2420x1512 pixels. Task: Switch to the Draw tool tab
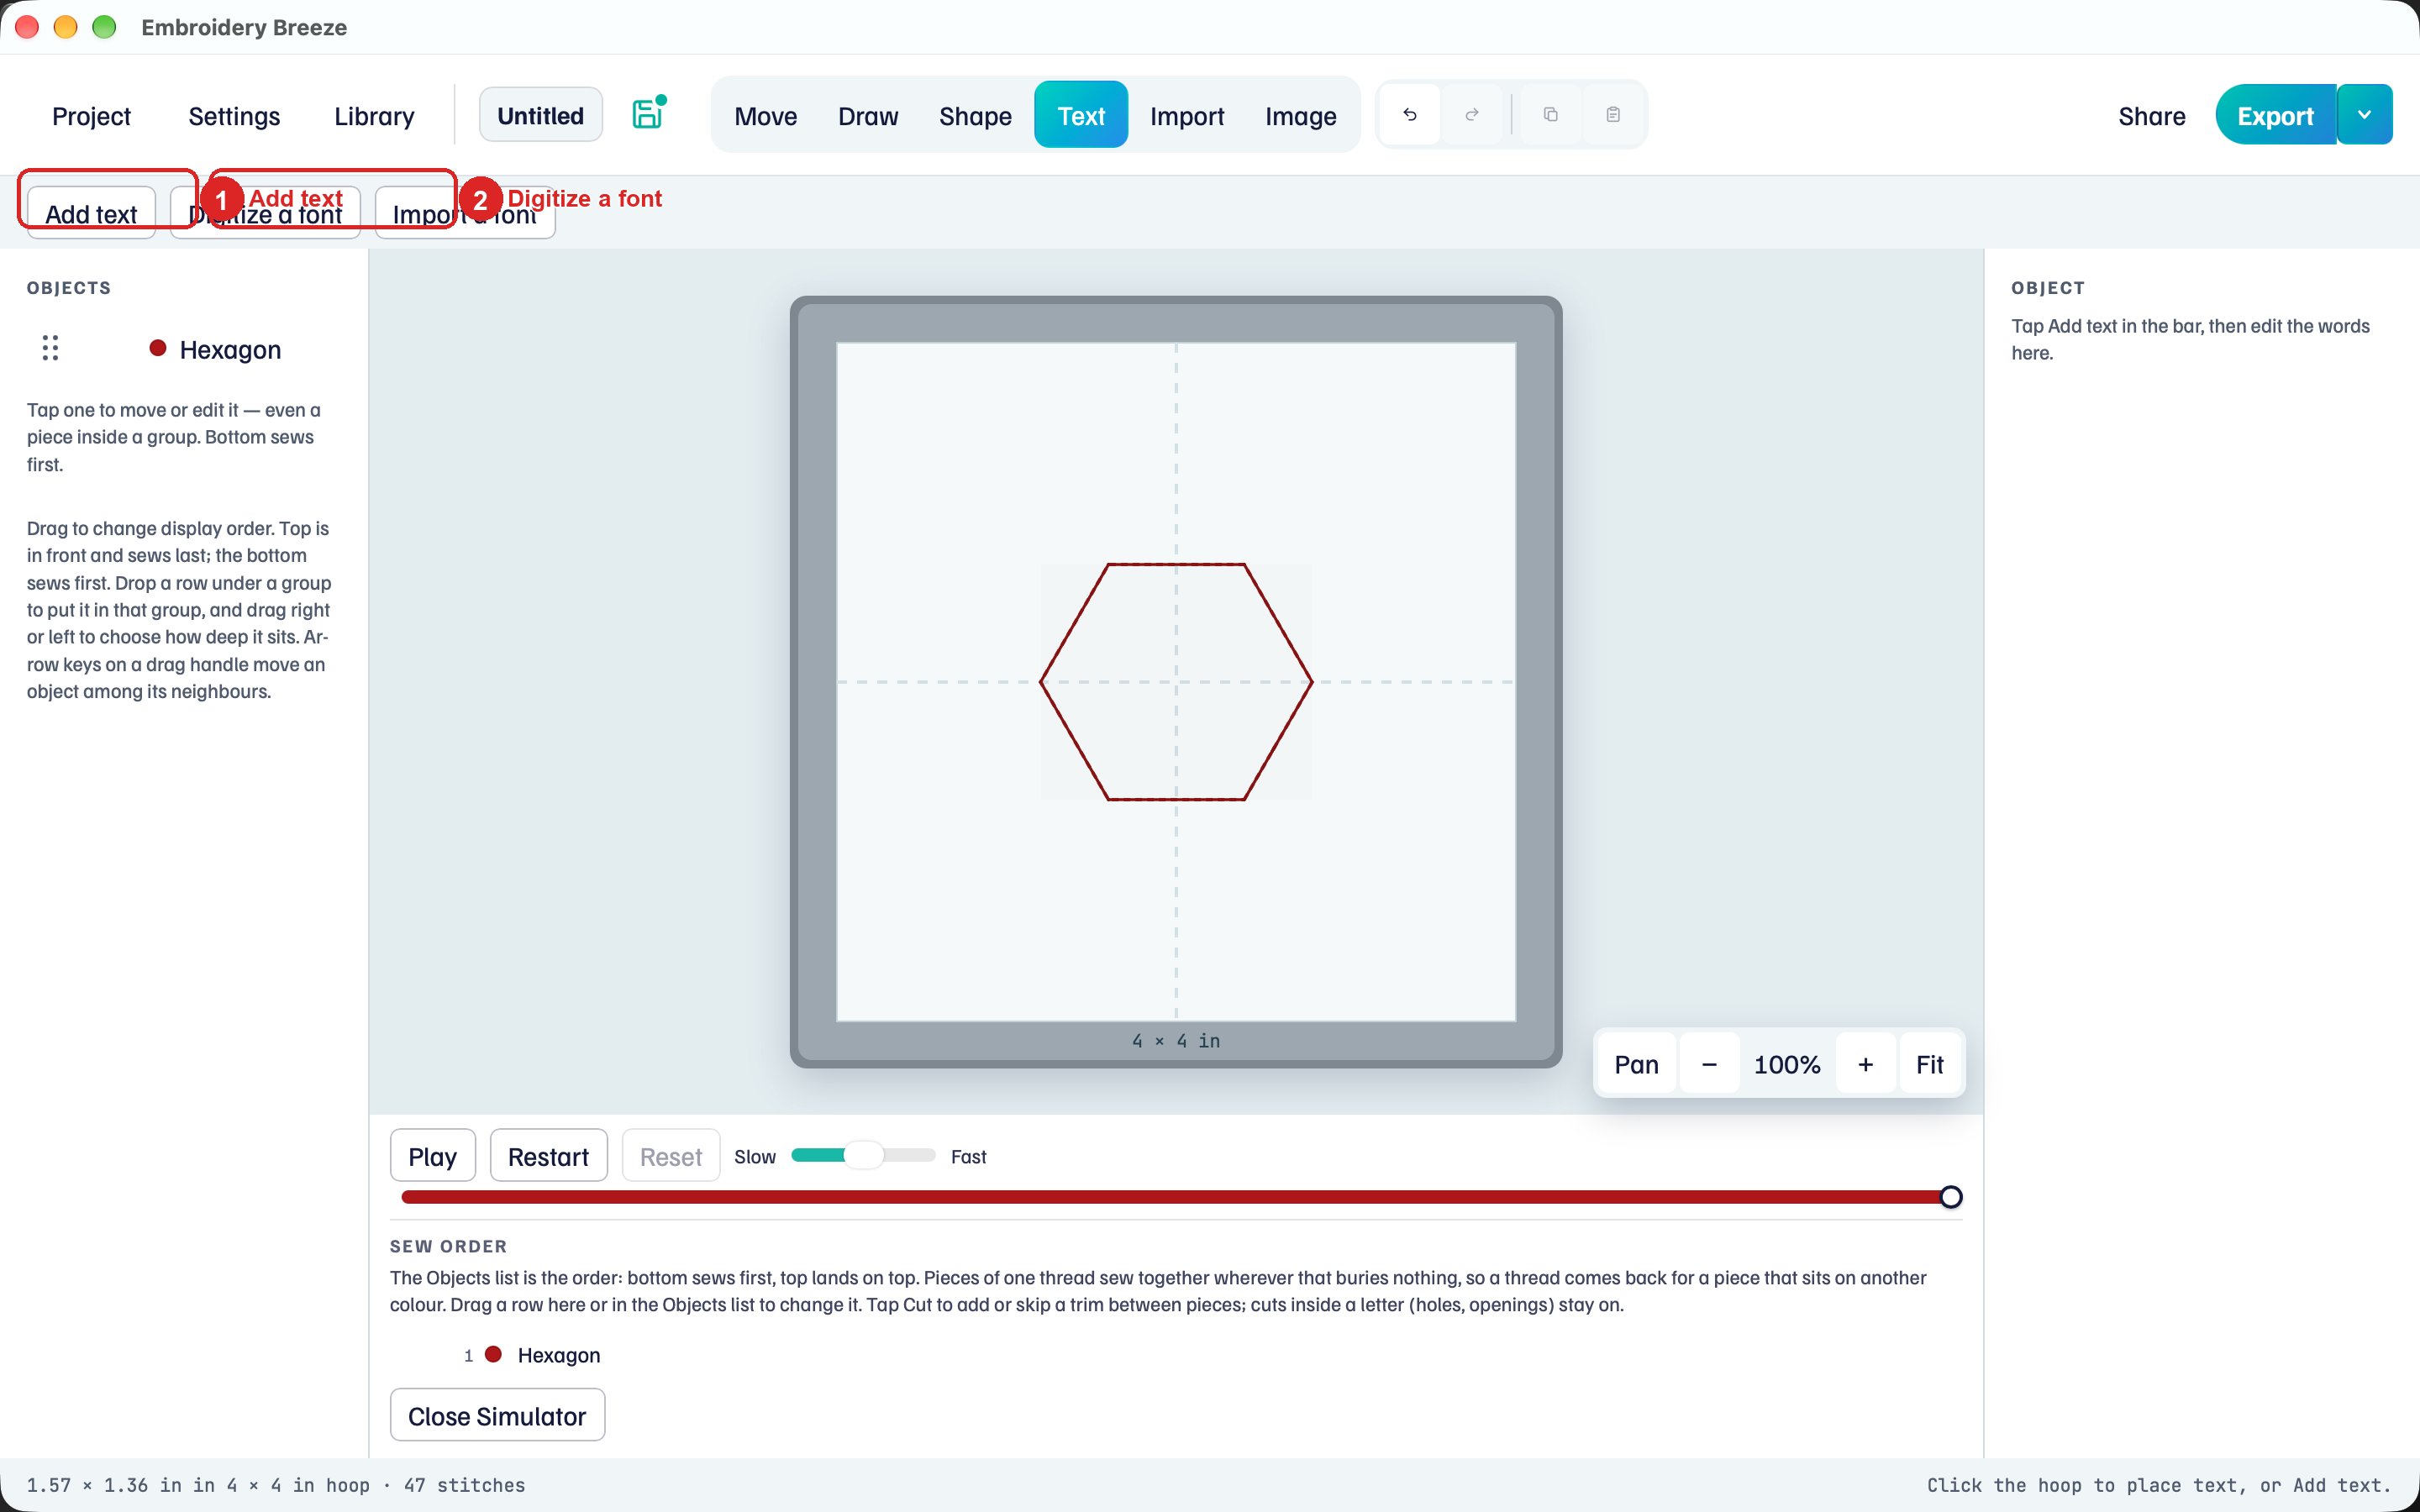868,116
